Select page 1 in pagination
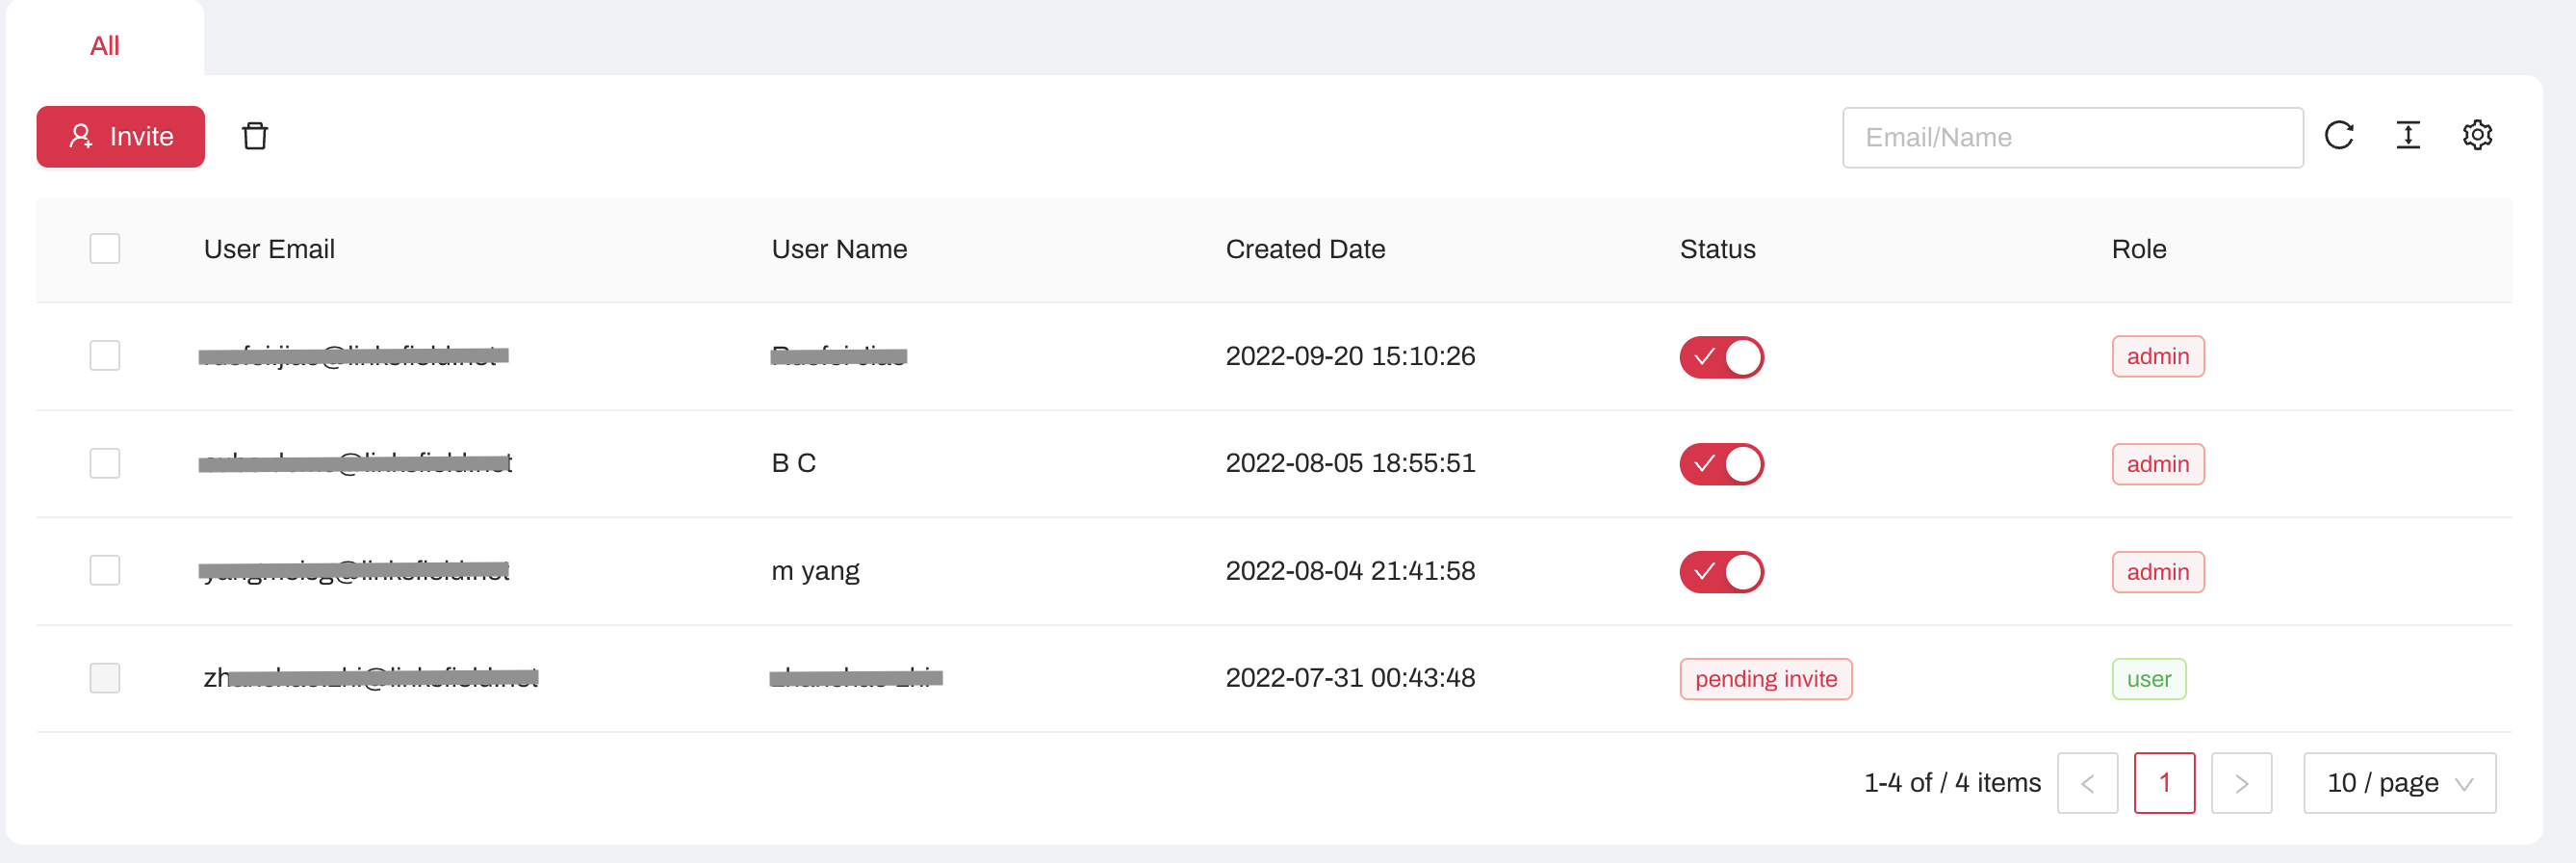Image resolution: width=2576 pixels, height=863 pixels. (x=2165, y=783)
